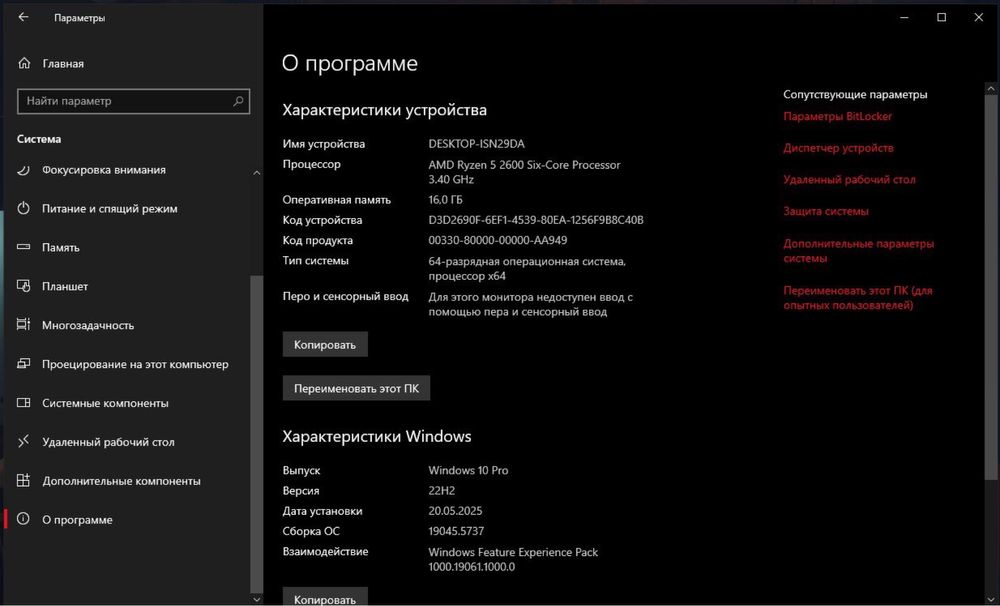Click the Home house icon
This screenshot has height=606, width=1000.
click(x=24, y=63)
